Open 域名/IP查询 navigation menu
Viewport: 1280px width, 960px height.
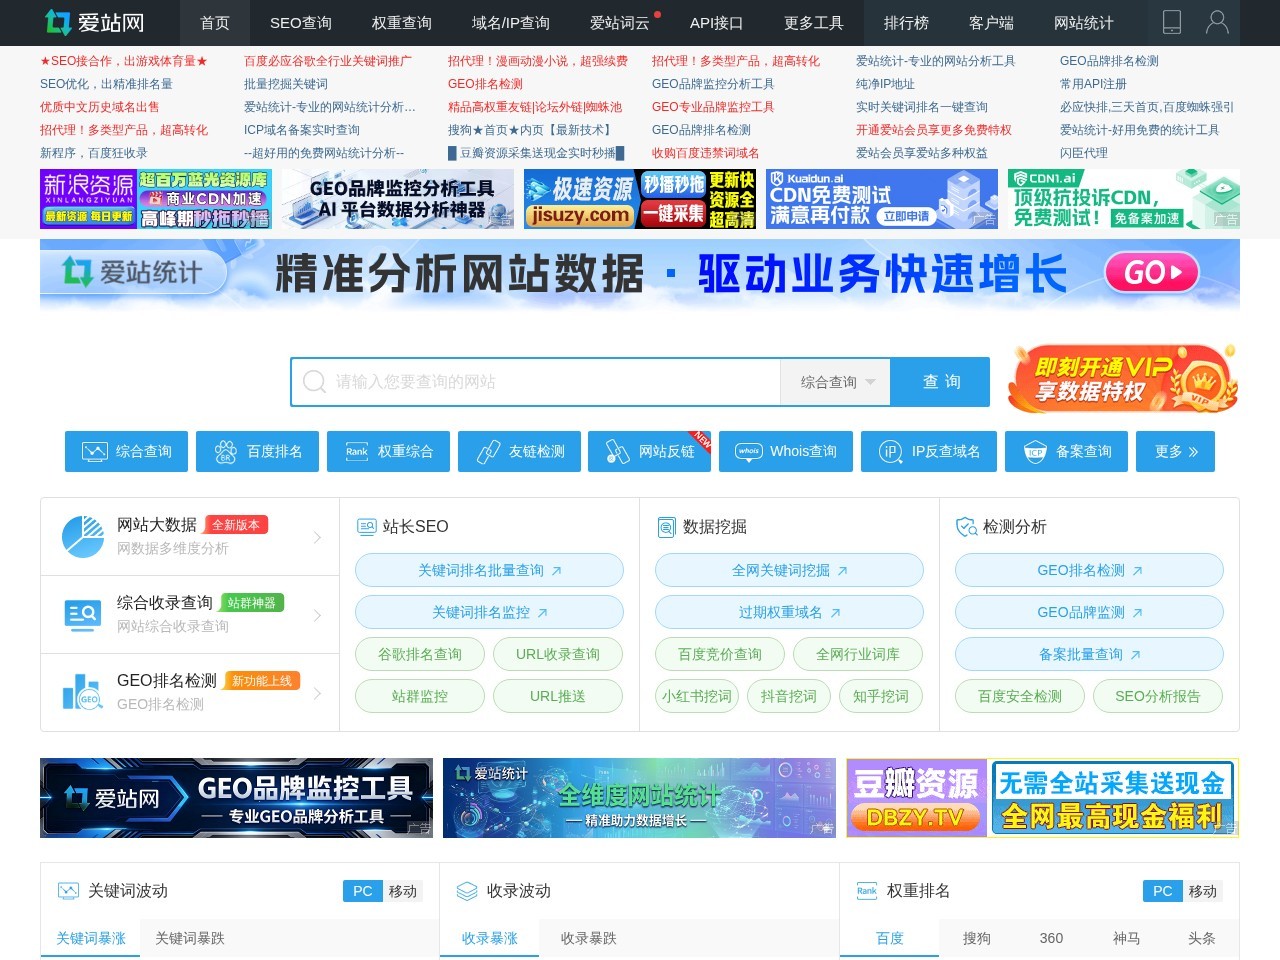[x=511, y=23]
